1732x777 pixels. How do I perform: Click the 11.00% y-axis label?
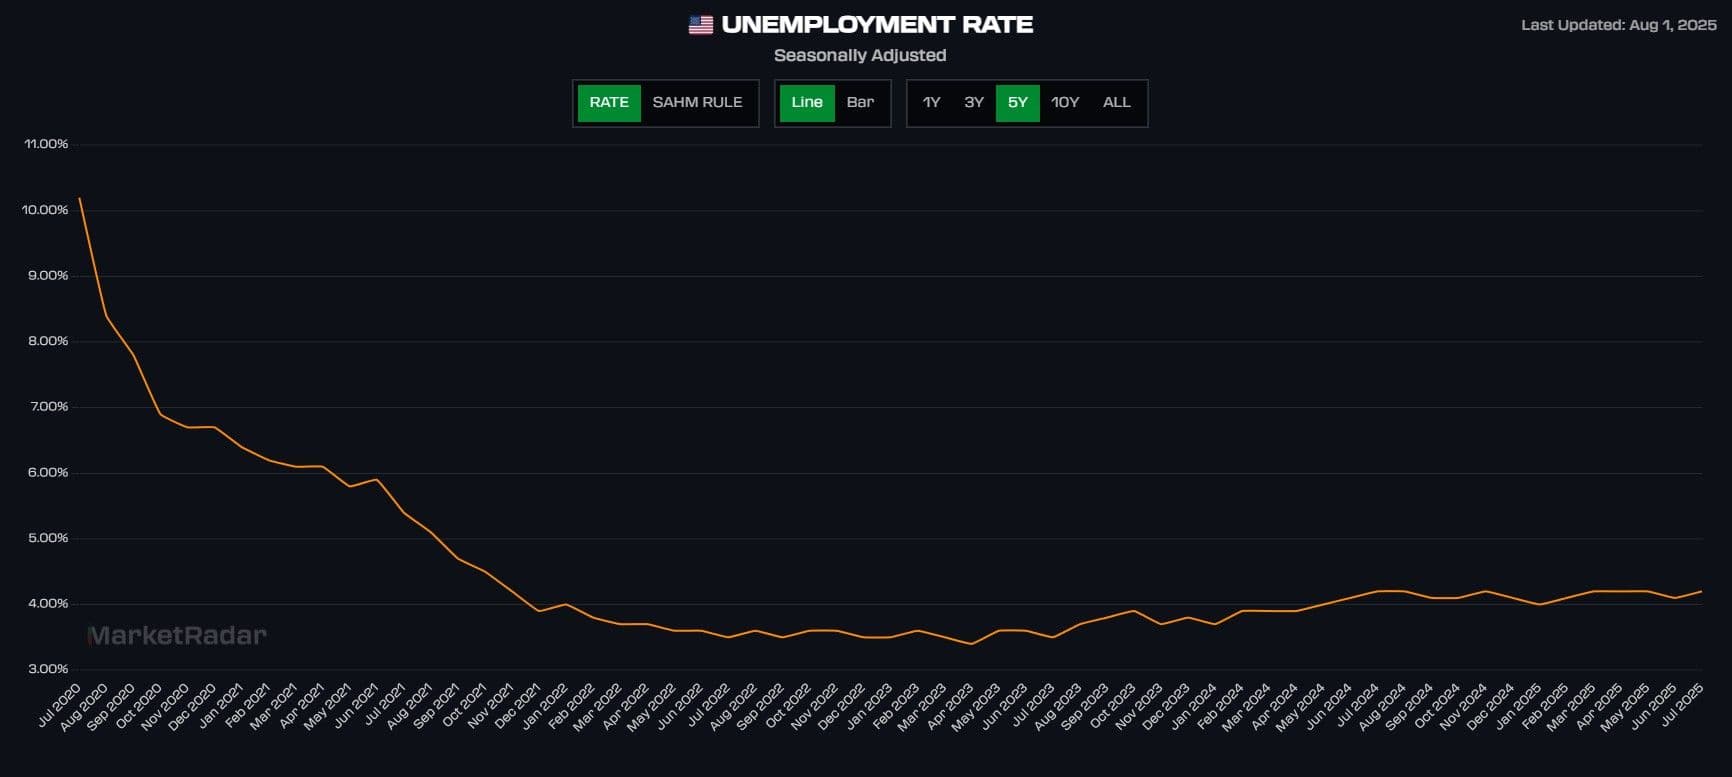point(46,144)
